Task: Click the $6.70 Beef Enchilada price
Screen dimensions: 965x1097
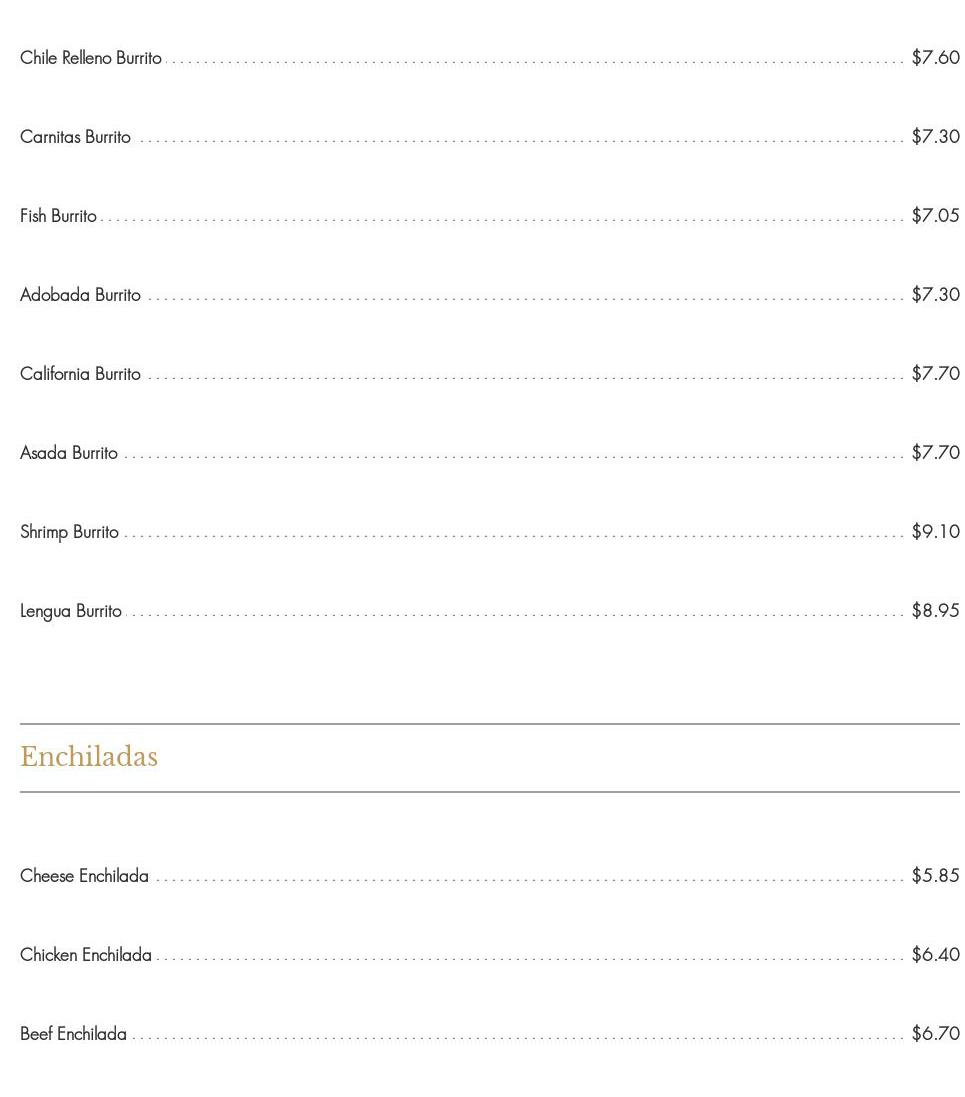Action: click(x=935, y=1034)
